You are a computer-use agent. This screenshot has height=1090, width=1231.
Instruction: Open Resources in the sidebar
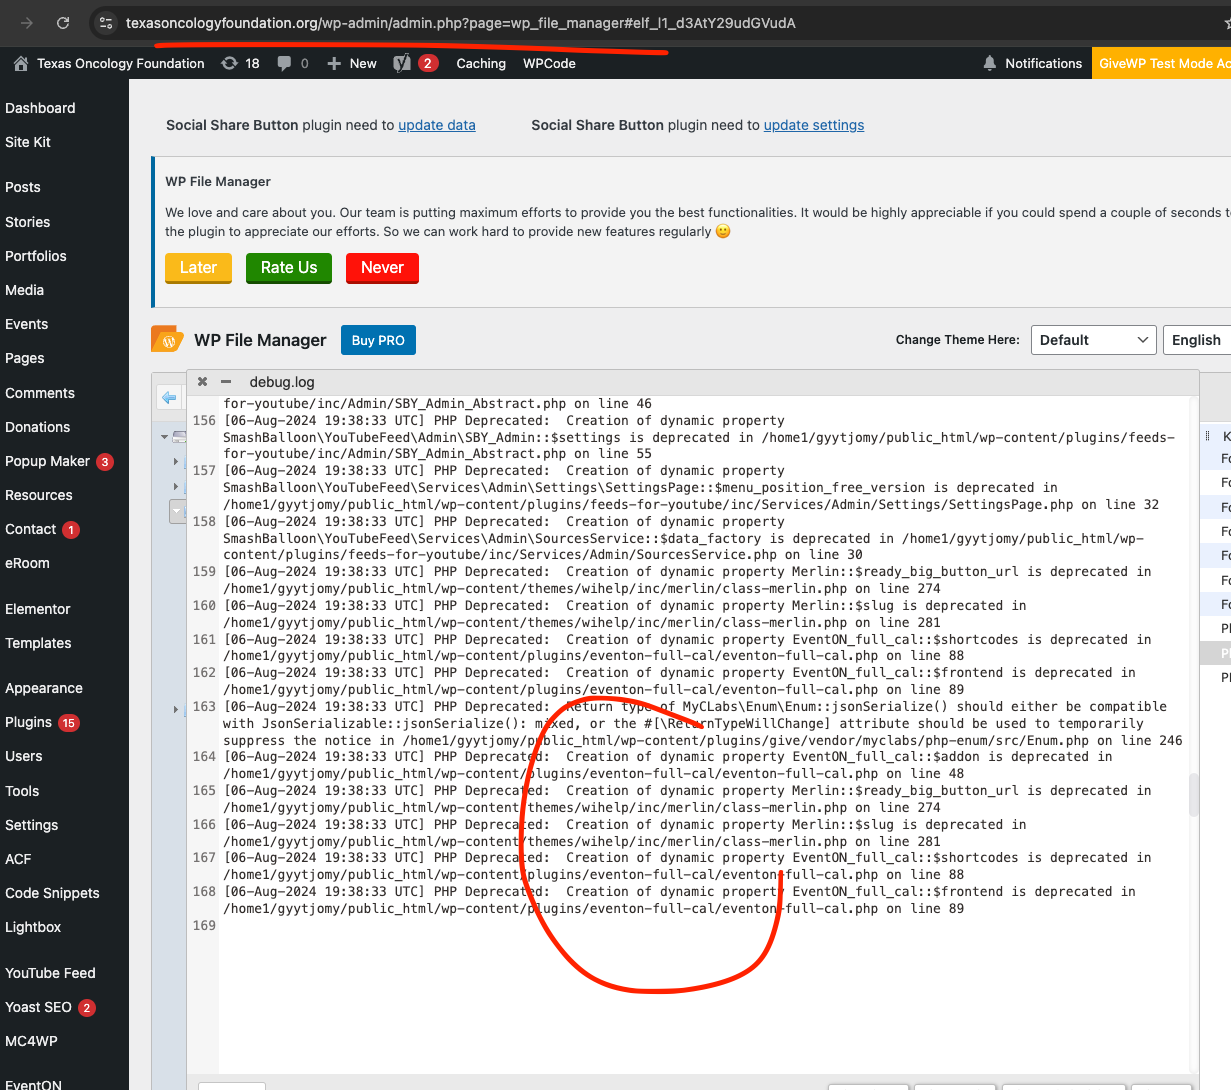point(39,495)
